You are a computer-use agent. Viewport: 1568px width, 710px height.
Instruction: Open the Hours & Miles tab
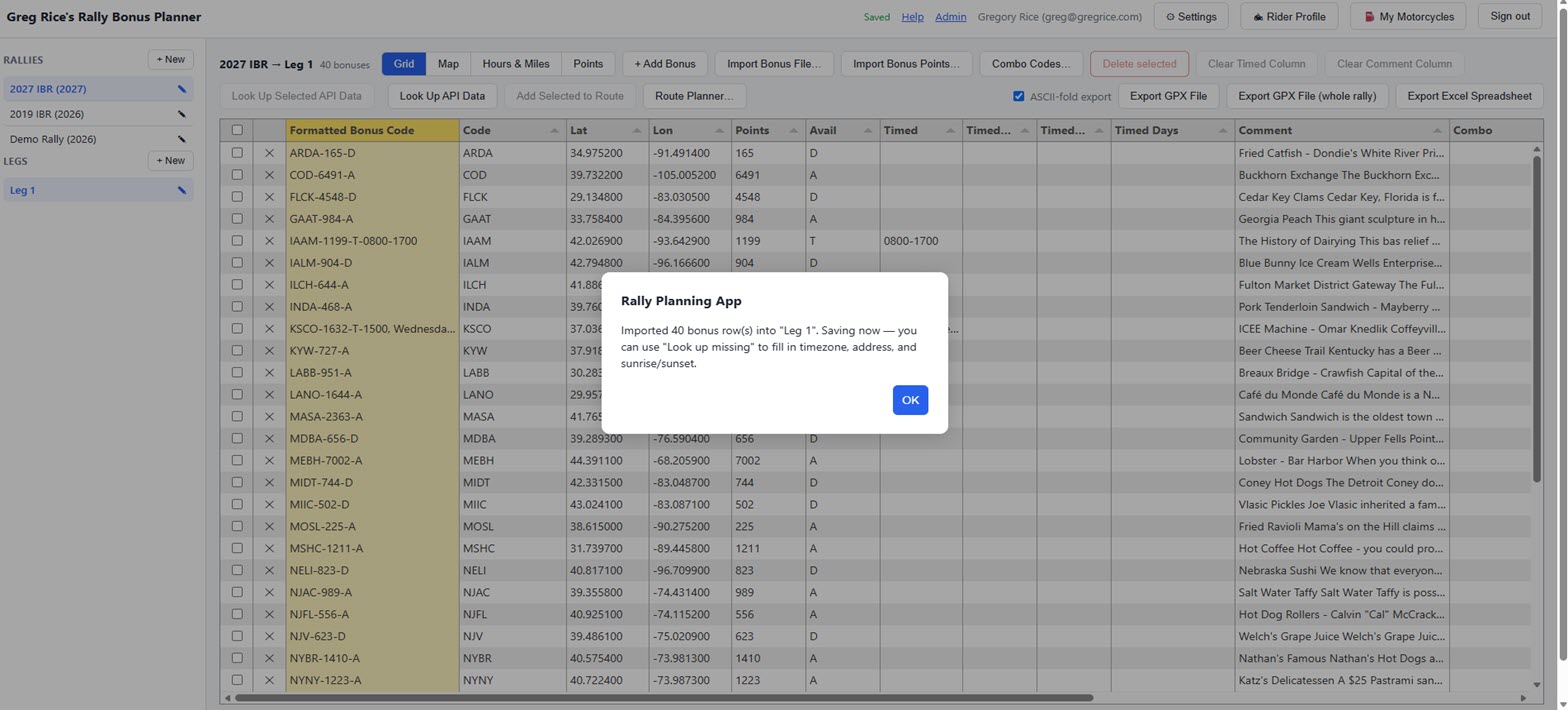click(x=516, y=64)
